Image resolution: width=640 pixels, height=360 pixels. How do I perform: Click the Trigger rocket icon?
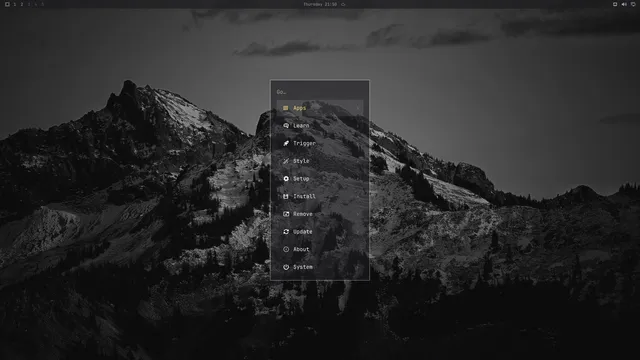286,143
